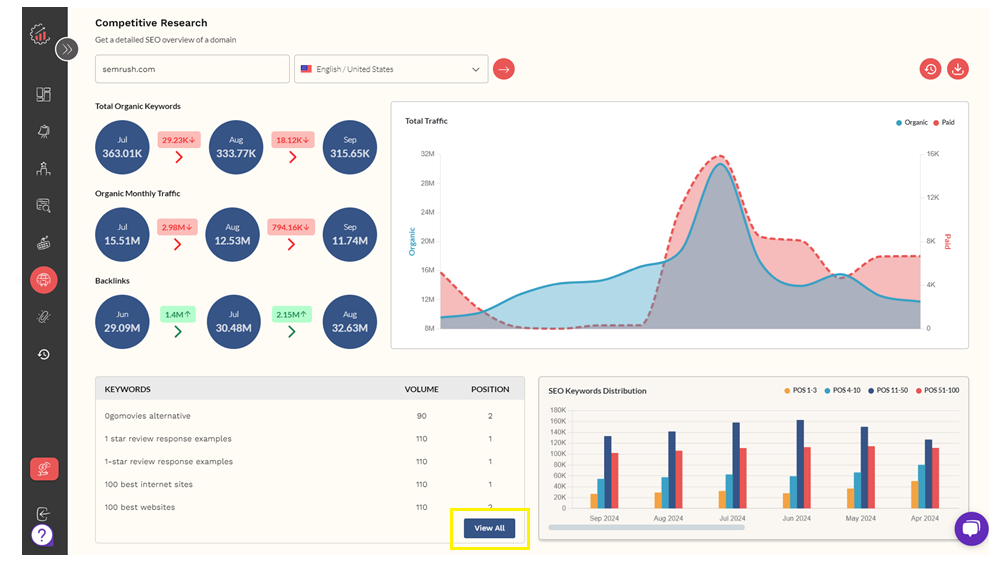Click red chevron under 18.12K keyword change
Image resolution: width=1005 pixels, height=564 pixels.
(292, 158)
